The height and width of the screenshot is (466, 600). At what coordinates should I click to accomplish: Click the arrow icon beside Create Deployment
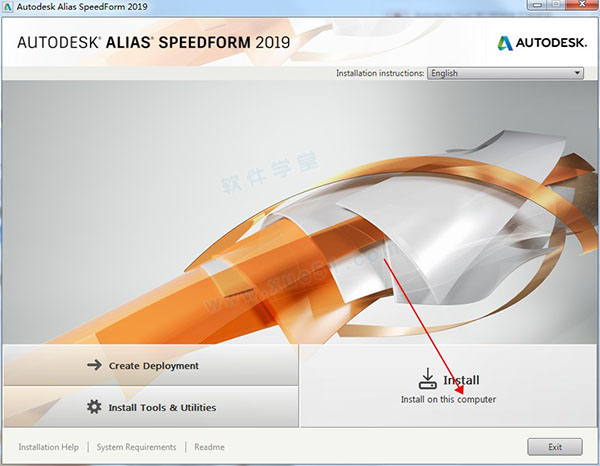pos(94,365)
